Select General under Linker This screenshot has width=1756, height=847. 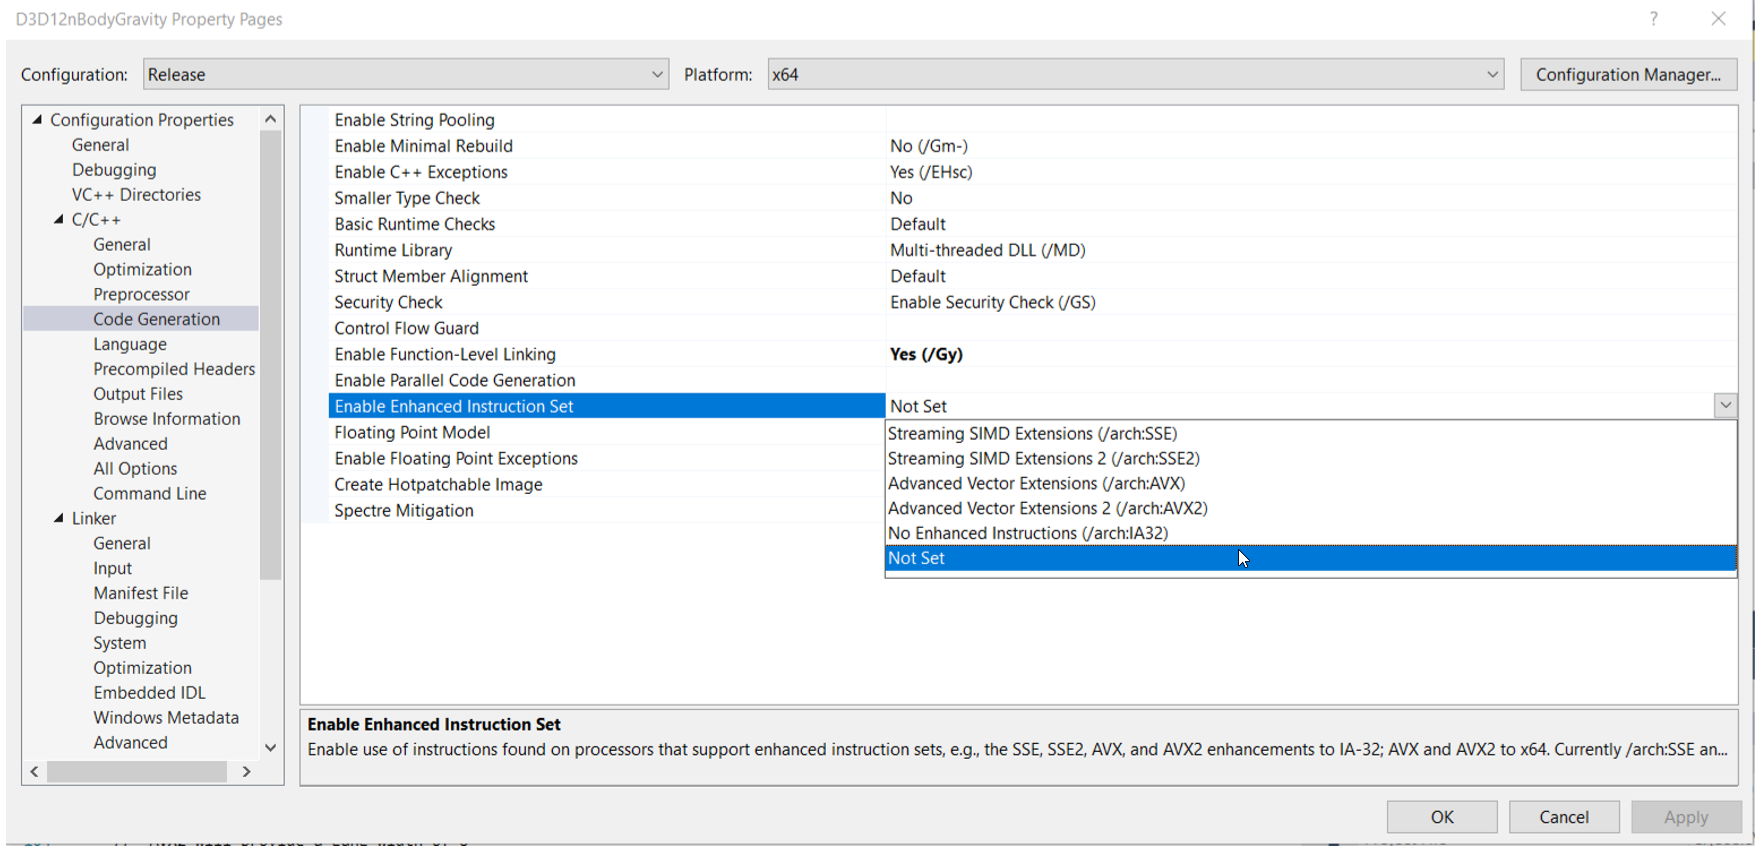pos(122,543)
